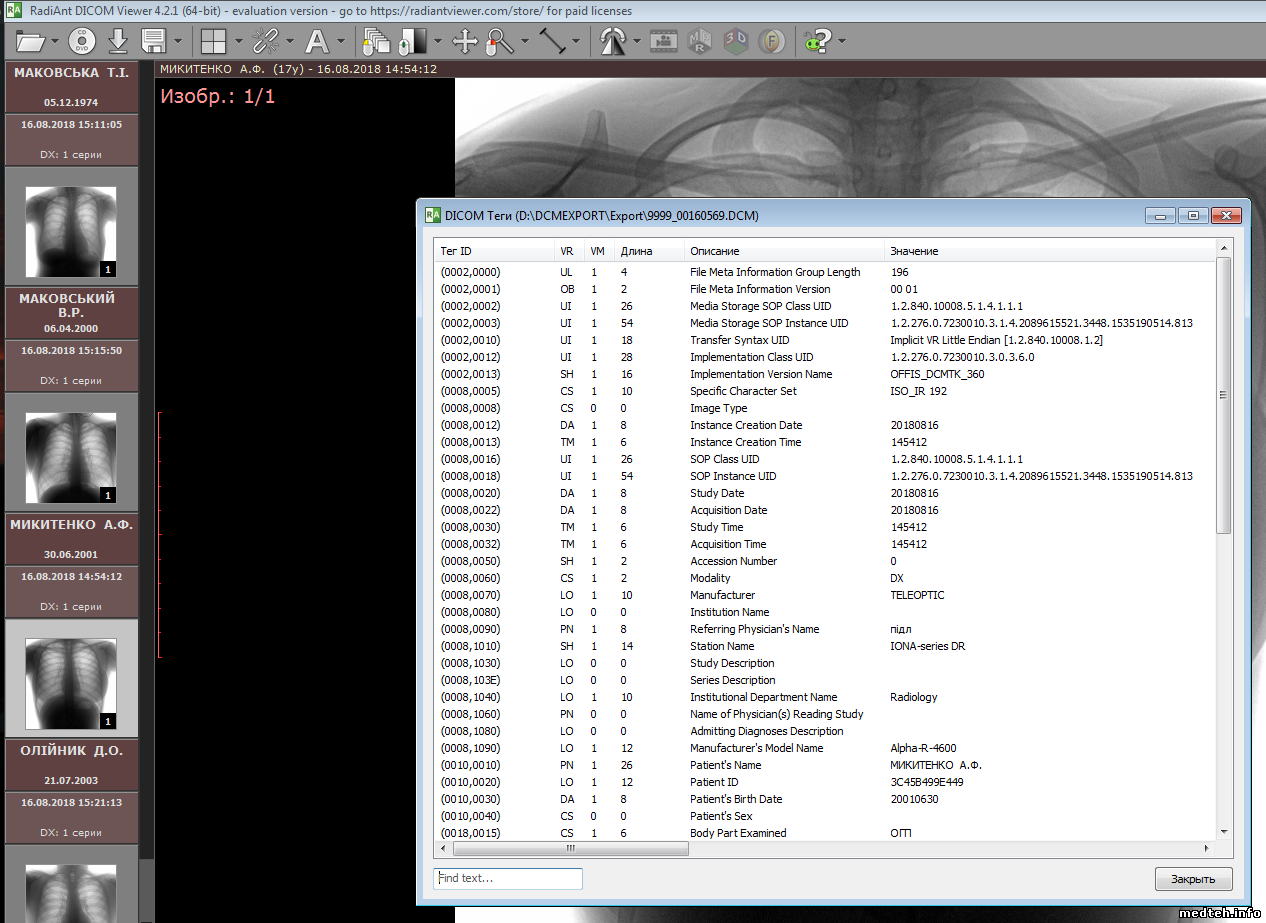This screenshot has width=1266, height=923.
Task: Expand the help icon dropdown arrow
Action: coord(842,41)
